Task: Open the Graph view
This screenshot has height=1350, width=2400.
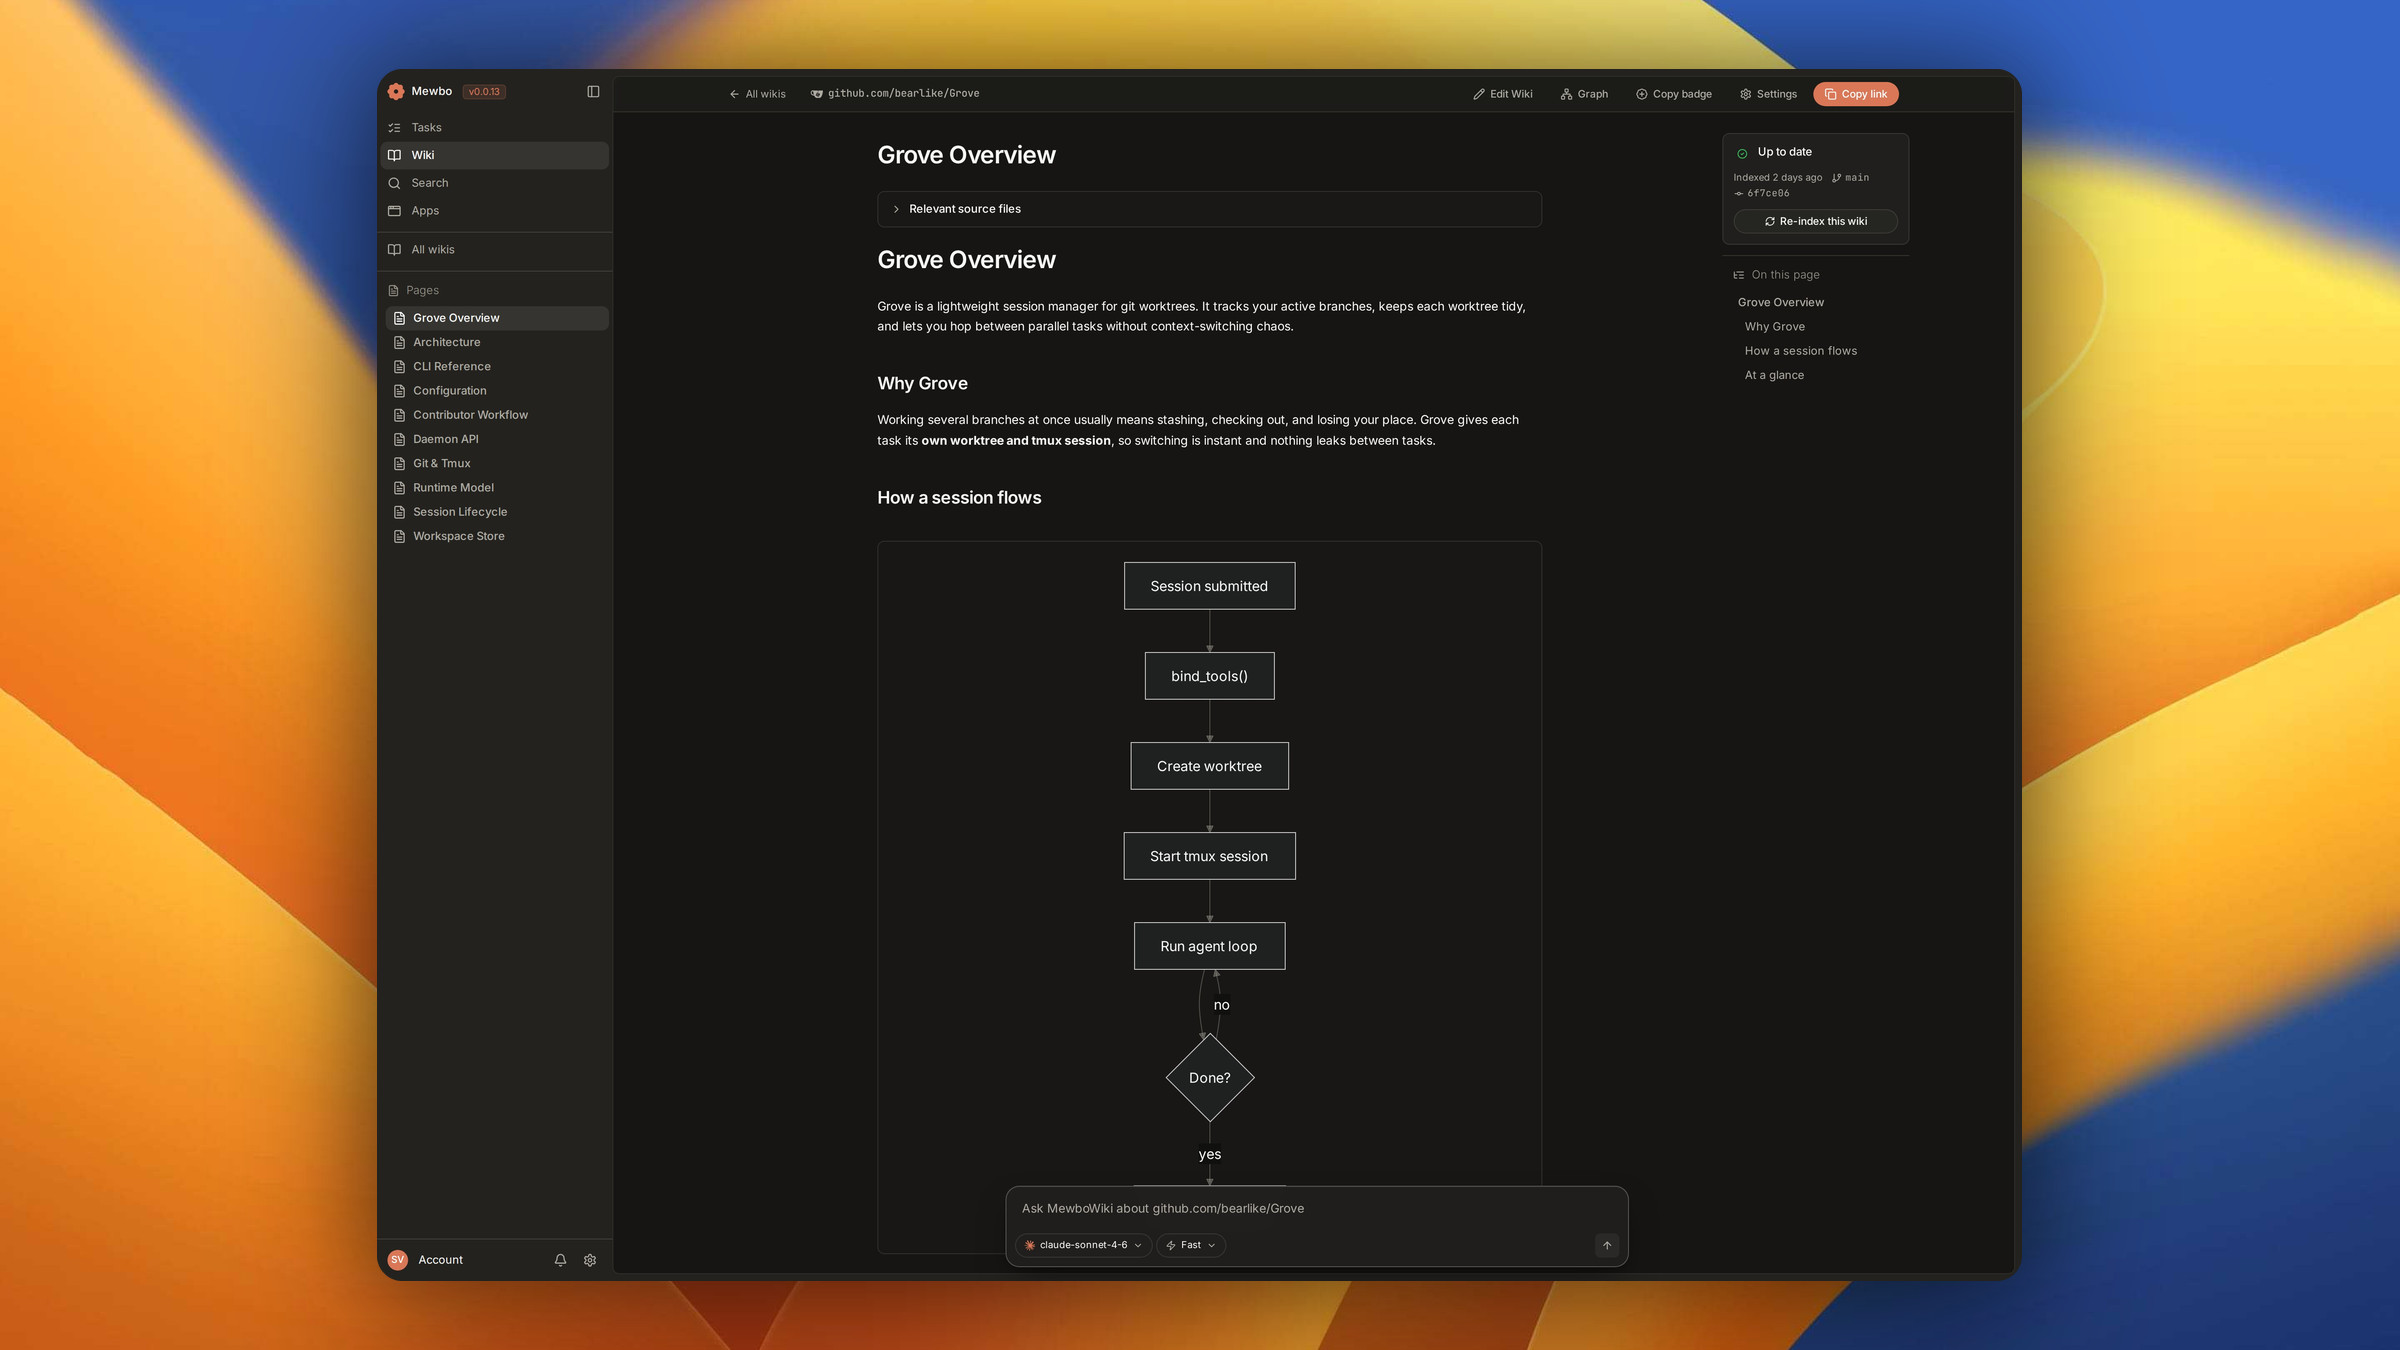Action: 1584,94
